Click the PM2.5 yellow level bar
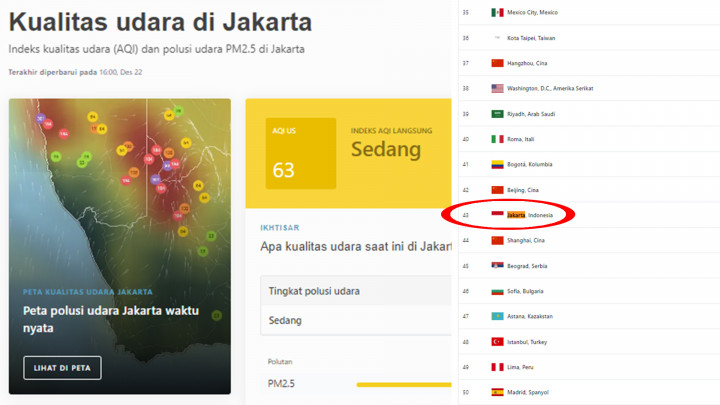720x405 pixels. pyautogui.click(x=404, y=385)
